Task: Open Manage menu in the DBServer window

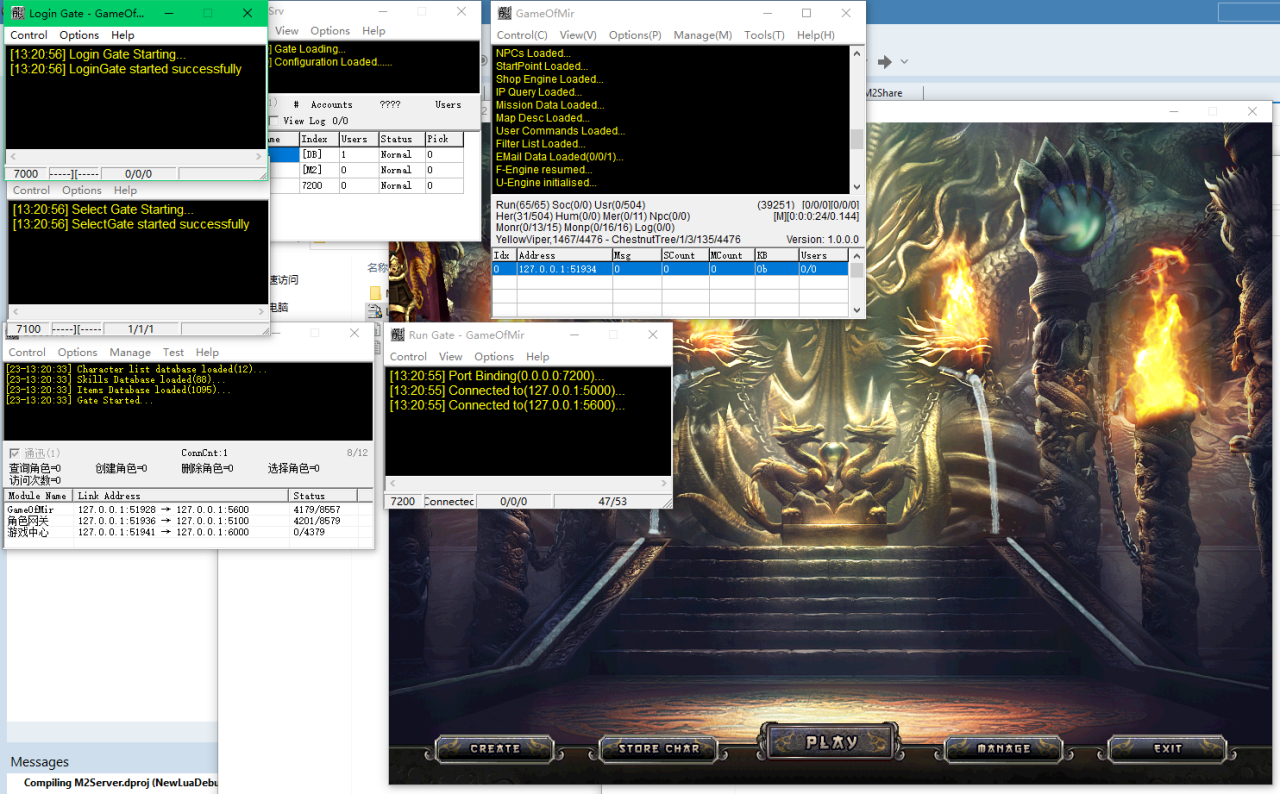Action: click(130, 353)
